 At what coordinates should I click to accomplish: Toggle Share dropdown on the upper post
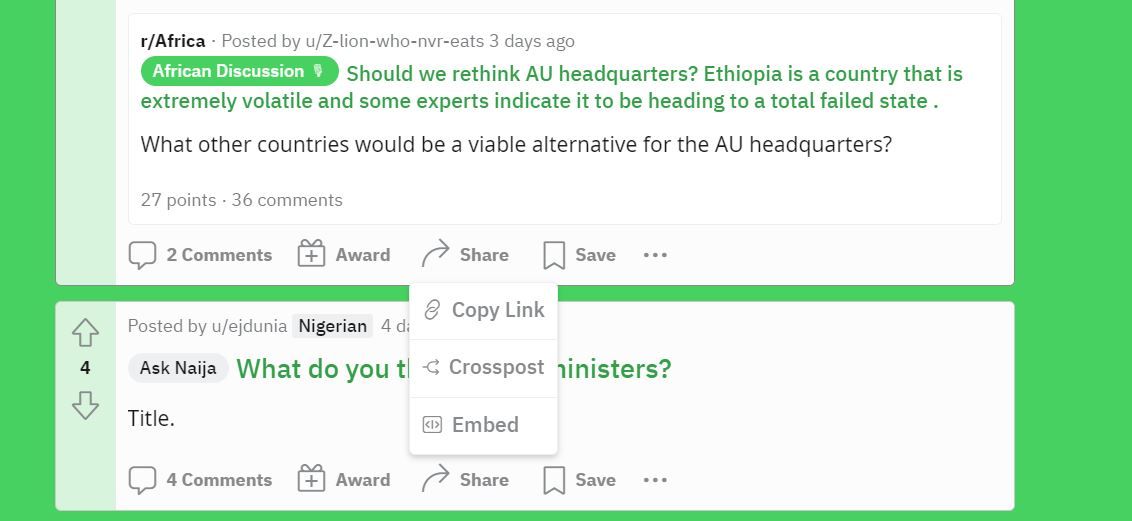pos(465,255)
